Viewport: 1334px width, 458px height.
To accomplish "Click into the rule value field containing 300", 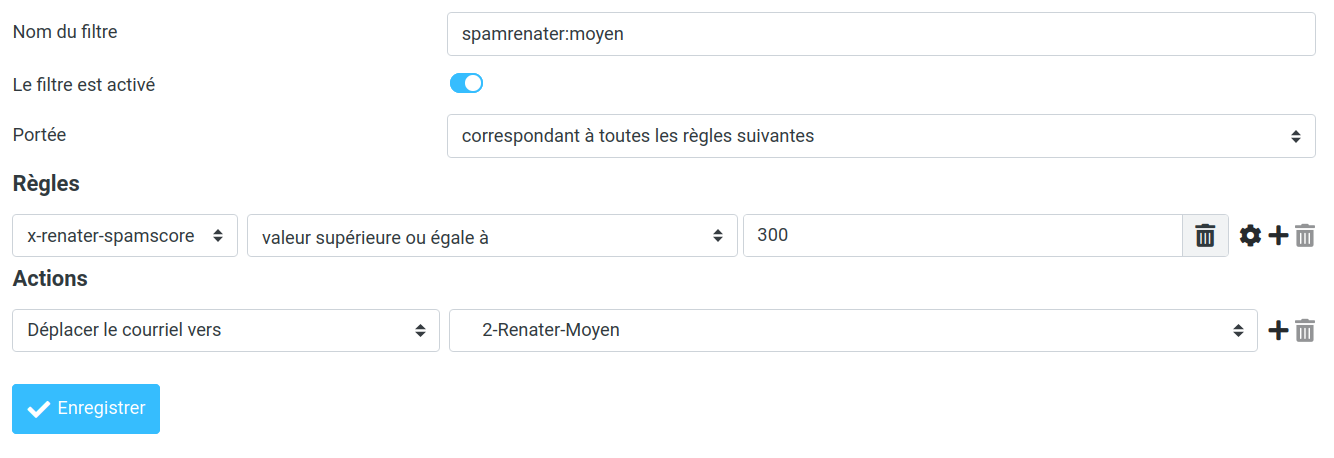I will pos(962,236).
